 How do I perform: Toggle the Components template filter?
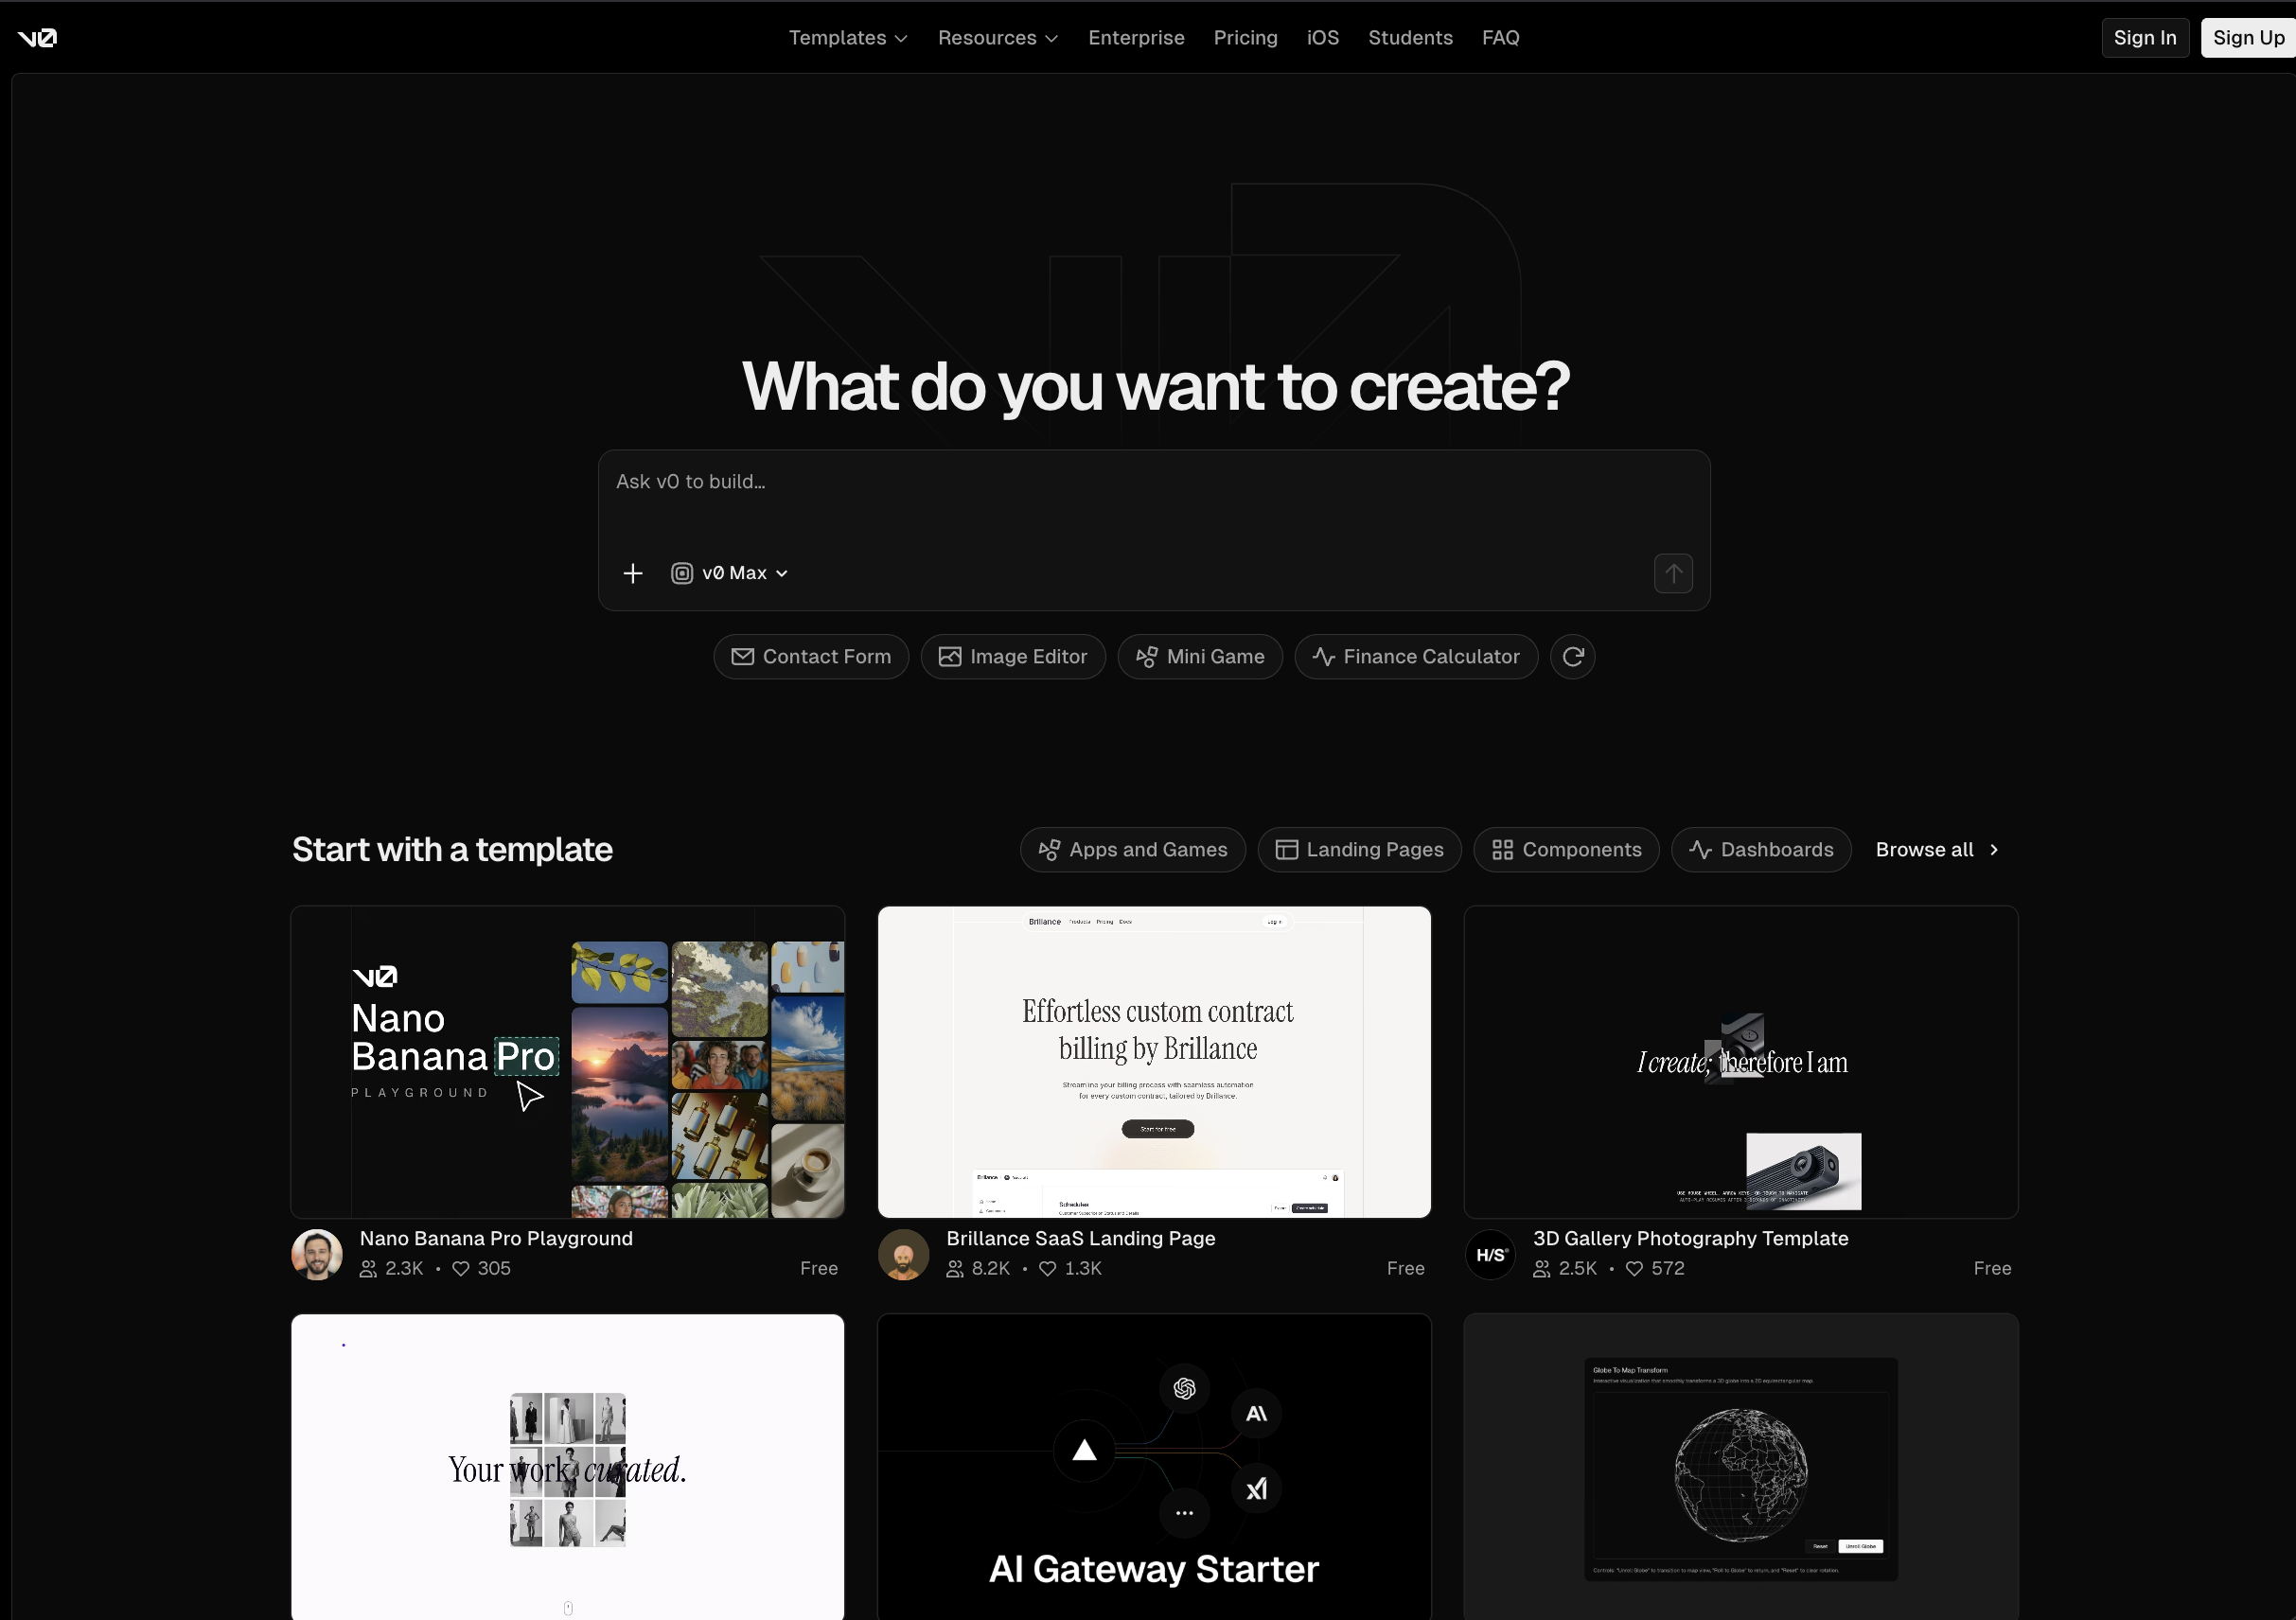tap(1566, 849)
